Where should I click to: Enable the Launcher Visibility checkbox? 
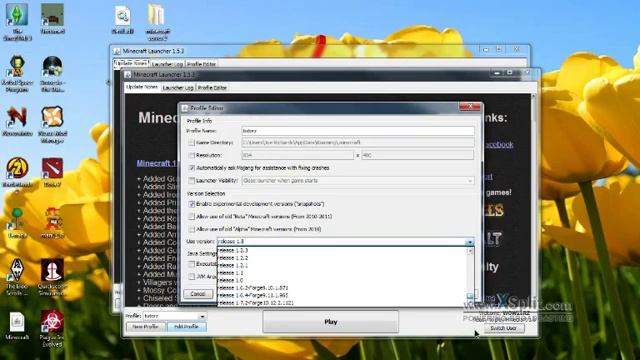click(191, 180)
